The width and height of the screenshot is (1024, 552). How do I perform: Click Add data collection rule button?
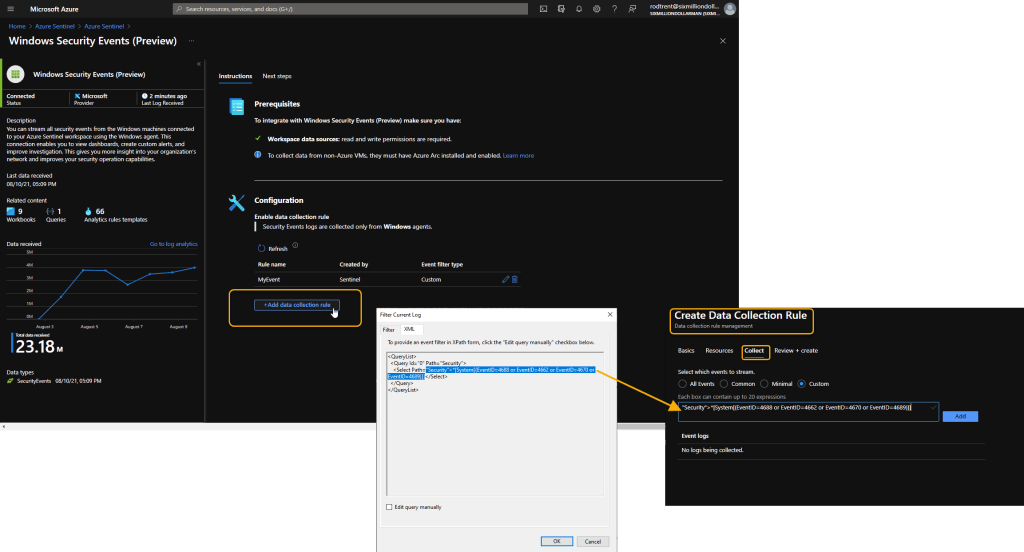tap(296, 305)
